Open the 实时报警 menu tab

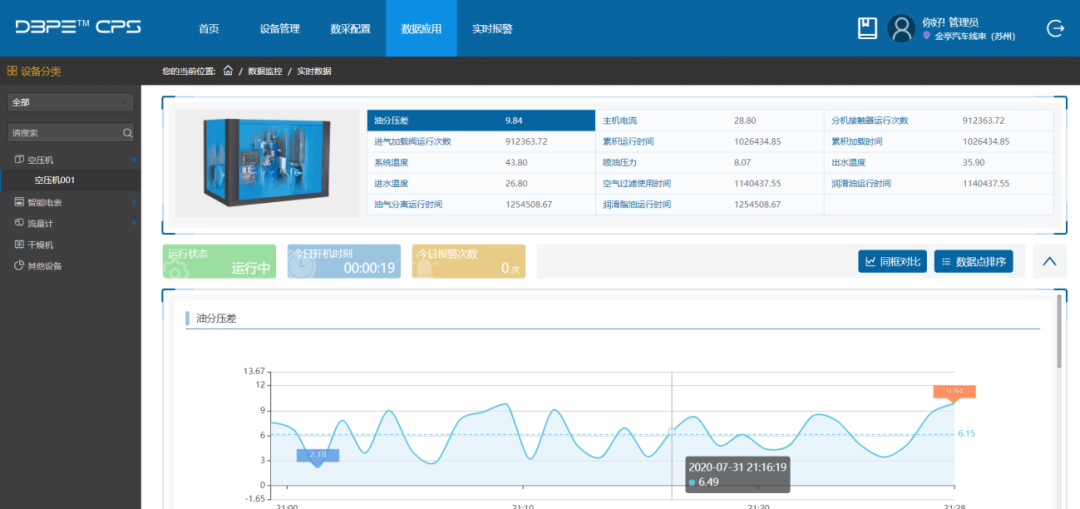pyautogui.click(x=492, y=29)
